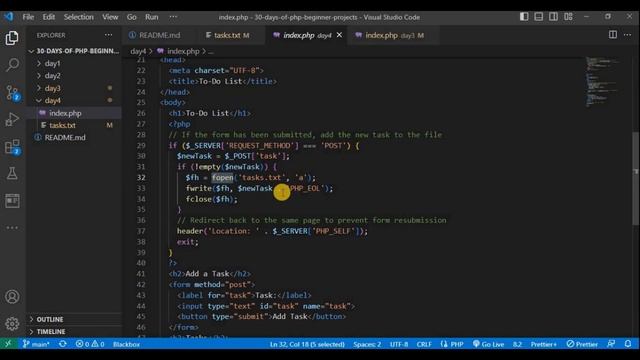Image resolution: width=640 pixels, height=360 pixels.
Task: Expand the TIMELINE section
Action: pos(50,331)
